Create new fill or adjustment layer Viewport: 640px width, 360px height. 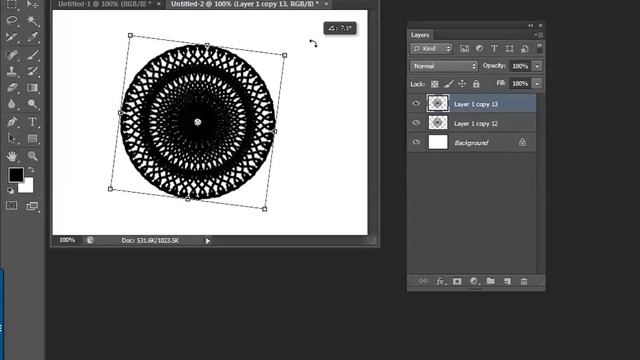[474, 281]
